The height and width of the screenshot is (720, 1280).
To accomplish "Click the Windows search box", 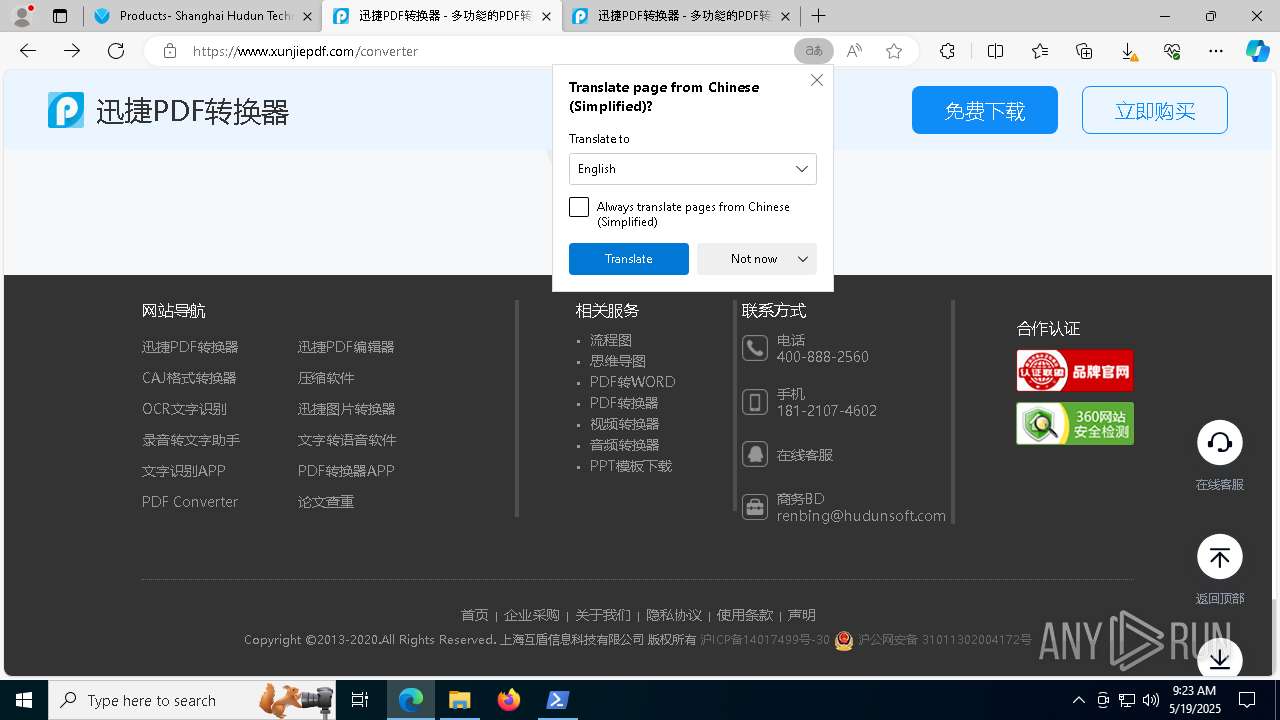I will (x=191, y=700).
